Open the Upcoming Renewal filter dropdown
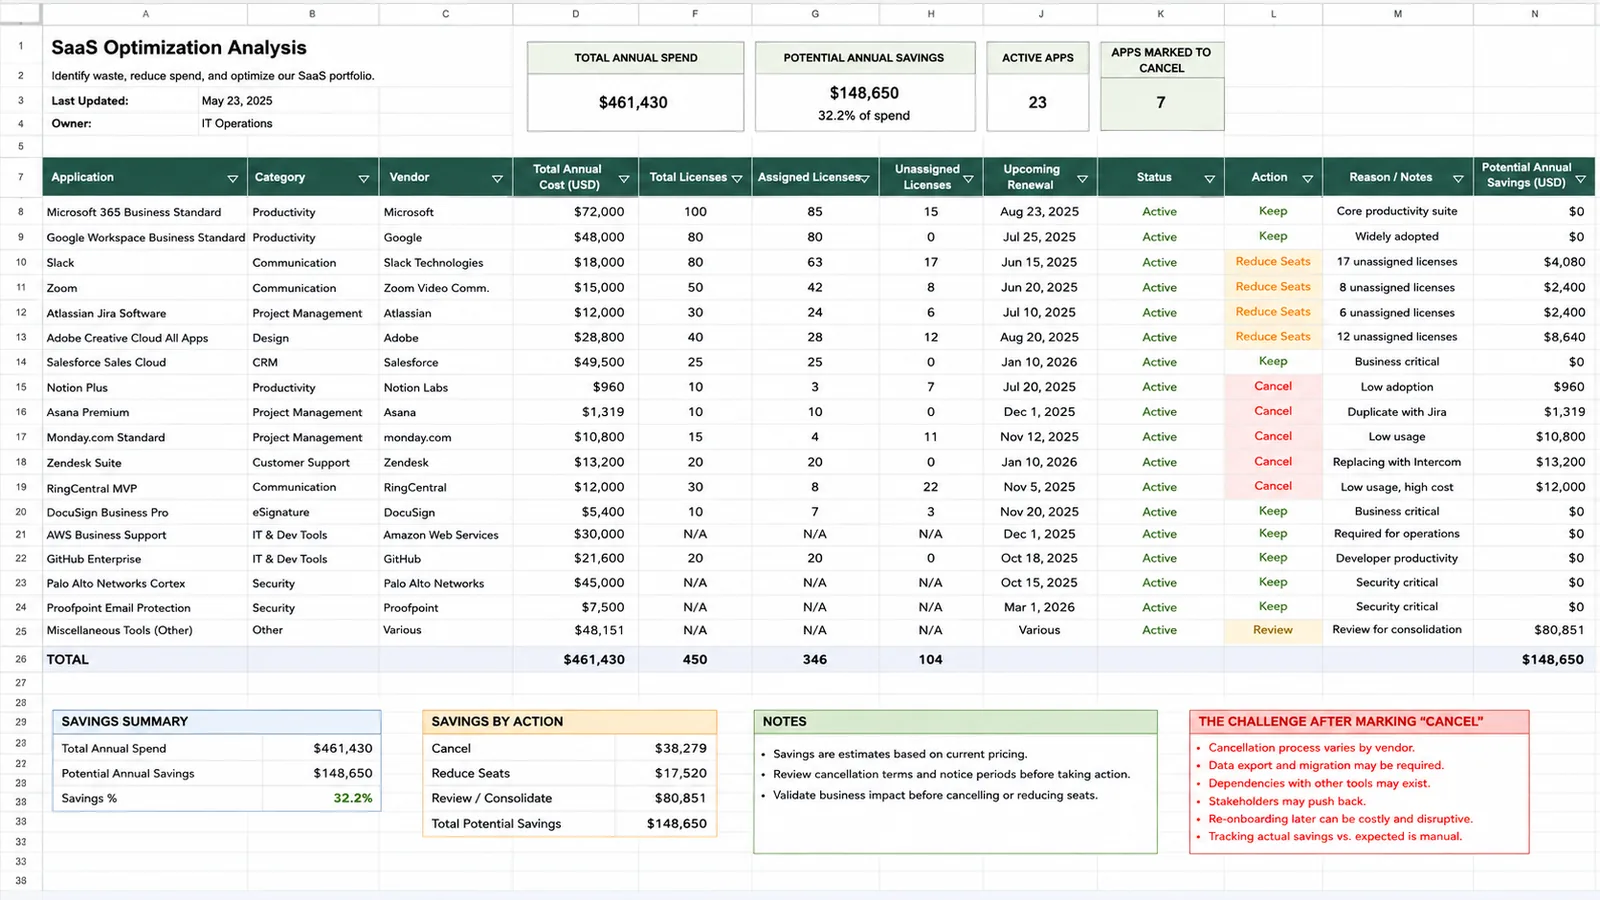This screenshot has width=1600, height=900. 1082,179
